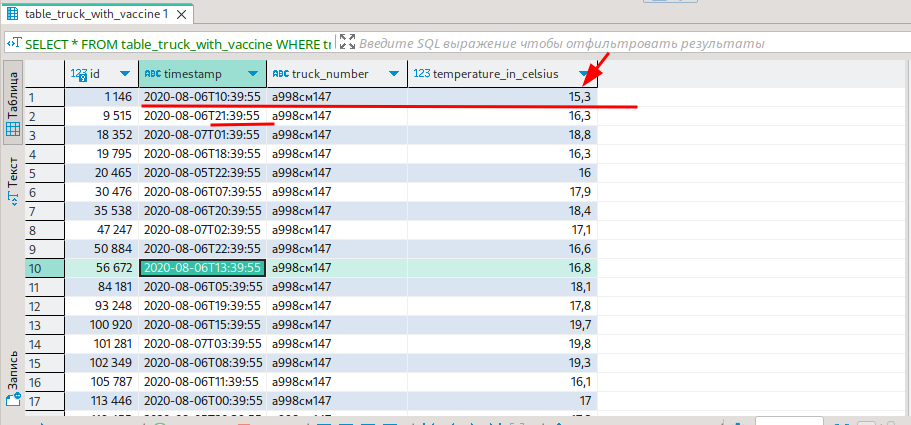Click the SELECT query text above the grid
Viewport: 911px width, 425px height.
[178, 44]
